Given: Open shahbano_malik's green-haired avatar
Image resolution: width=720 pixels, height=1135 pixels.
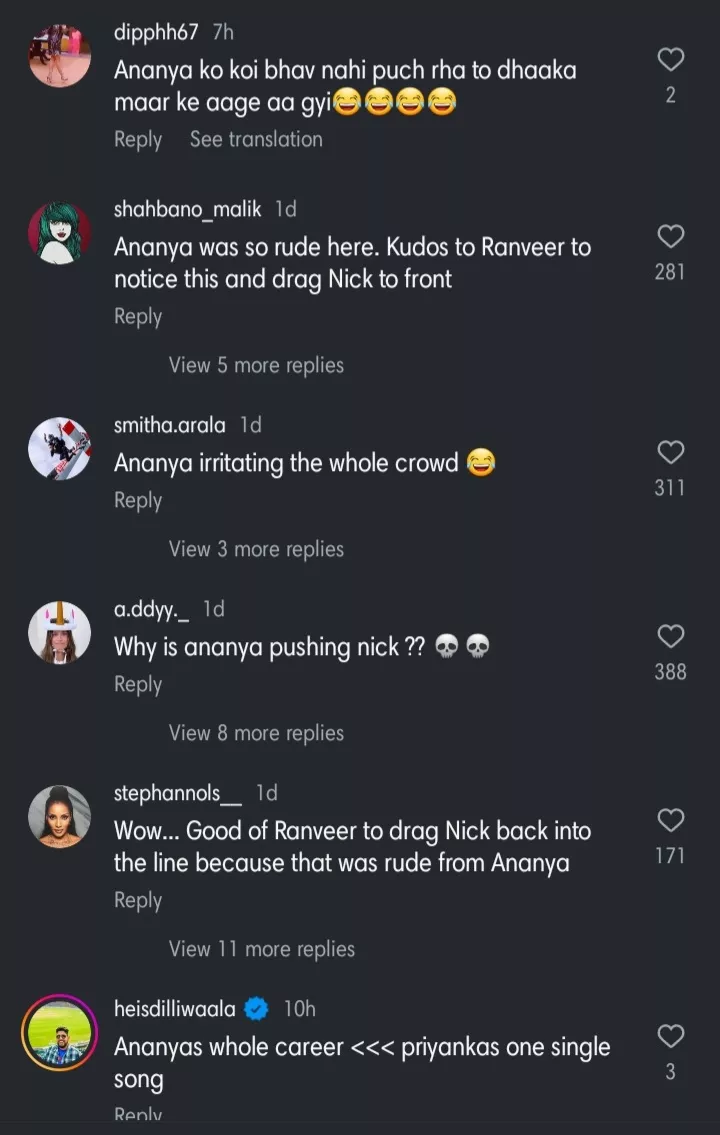Looking at the screenshot, I should (x=60, y=233).
